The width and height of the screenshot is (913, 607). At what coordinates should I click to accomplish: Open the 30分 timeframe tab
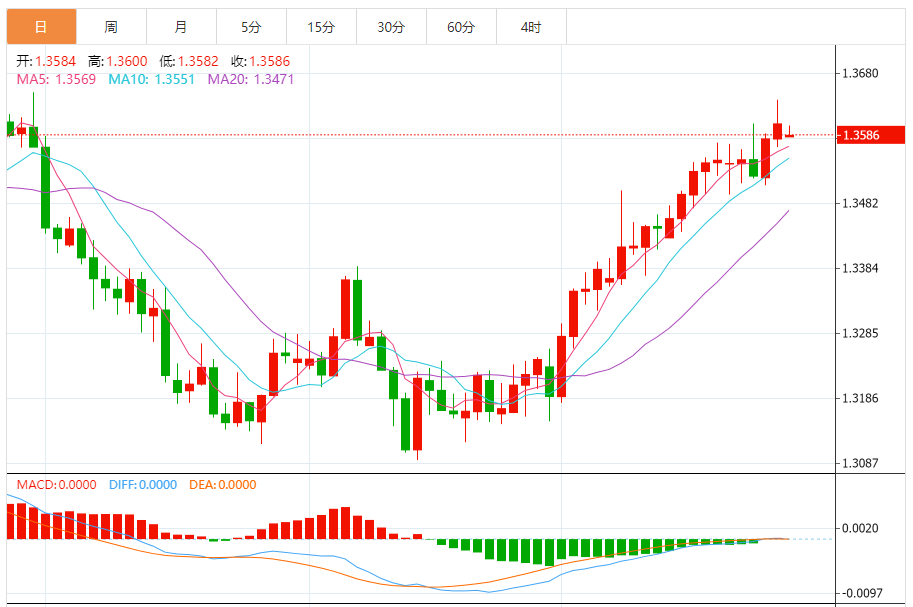coord(391,27)
